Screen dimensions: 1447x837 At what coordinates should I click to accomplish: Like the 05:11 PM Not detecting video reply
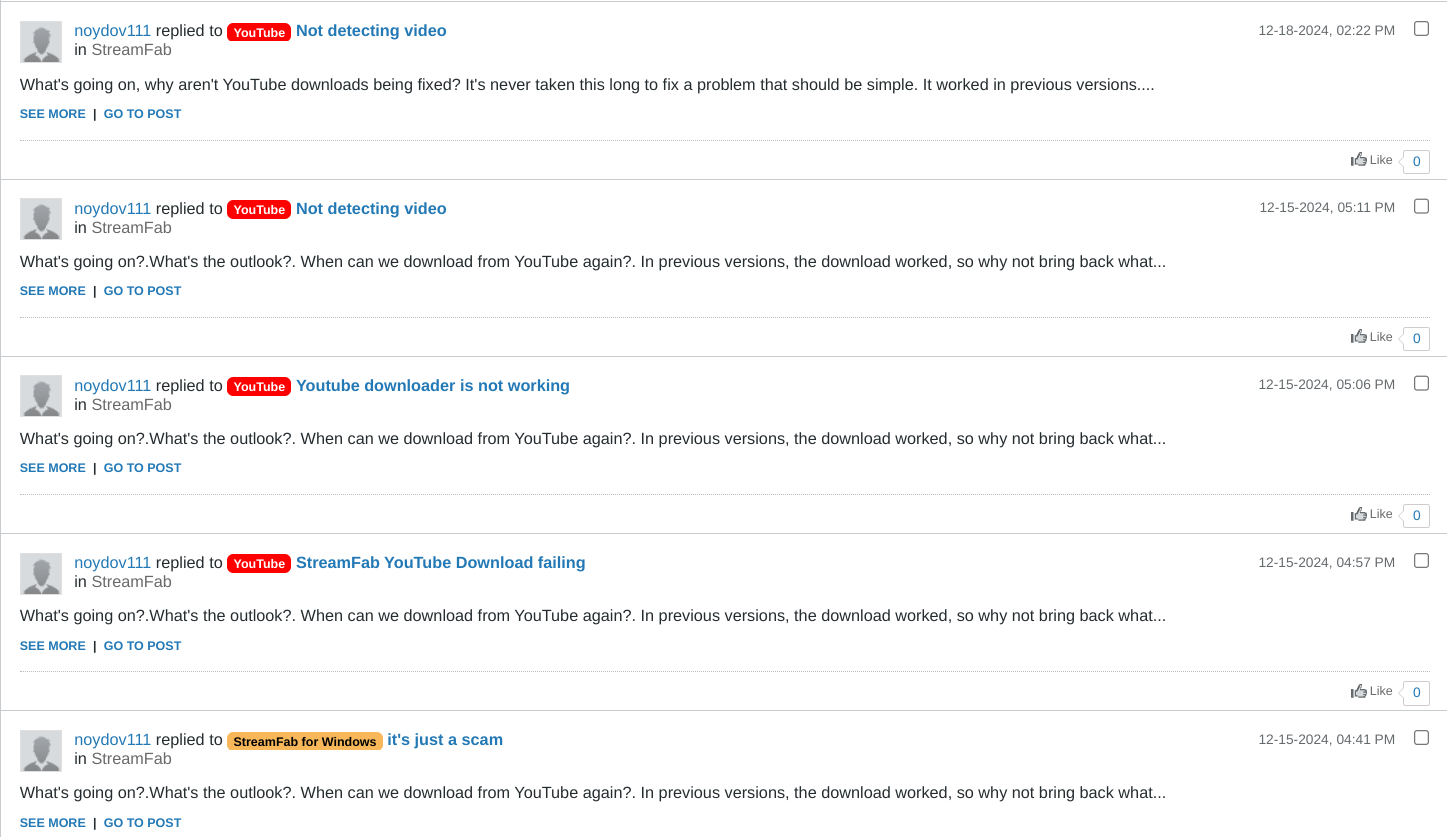(1371, 337)
